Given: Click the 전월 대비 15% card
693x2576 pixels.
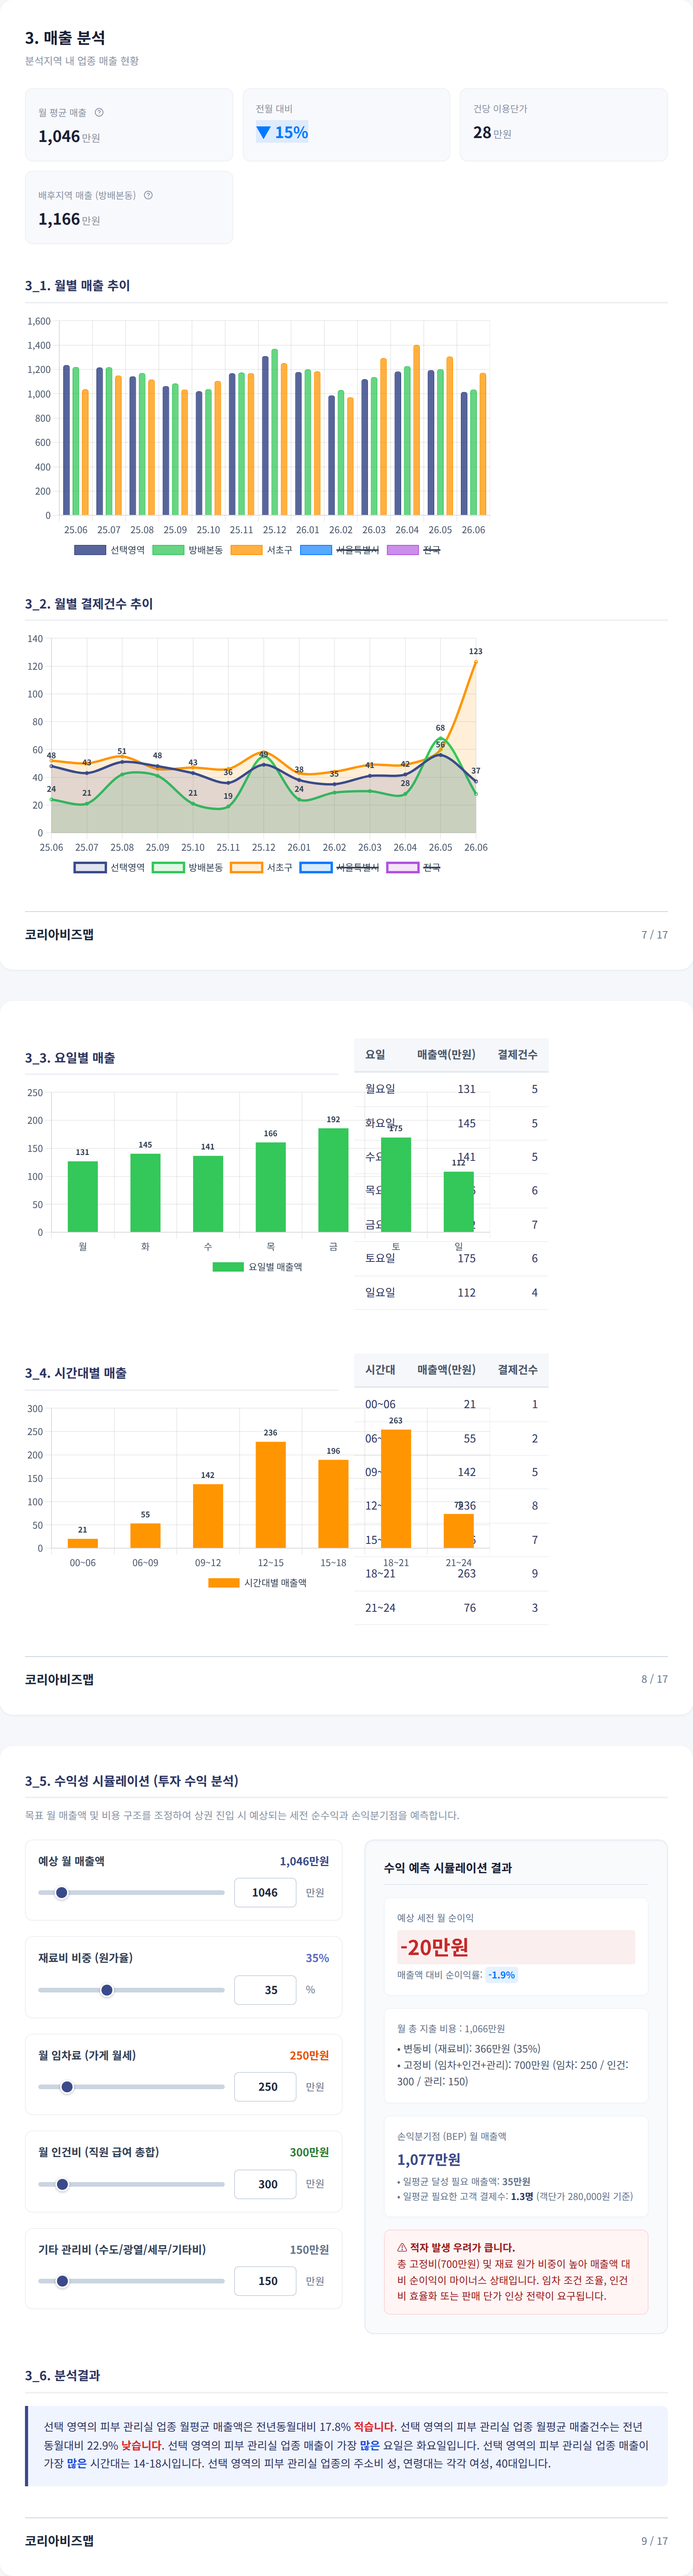Looking at the screenshot, I should tap(346, 125).
